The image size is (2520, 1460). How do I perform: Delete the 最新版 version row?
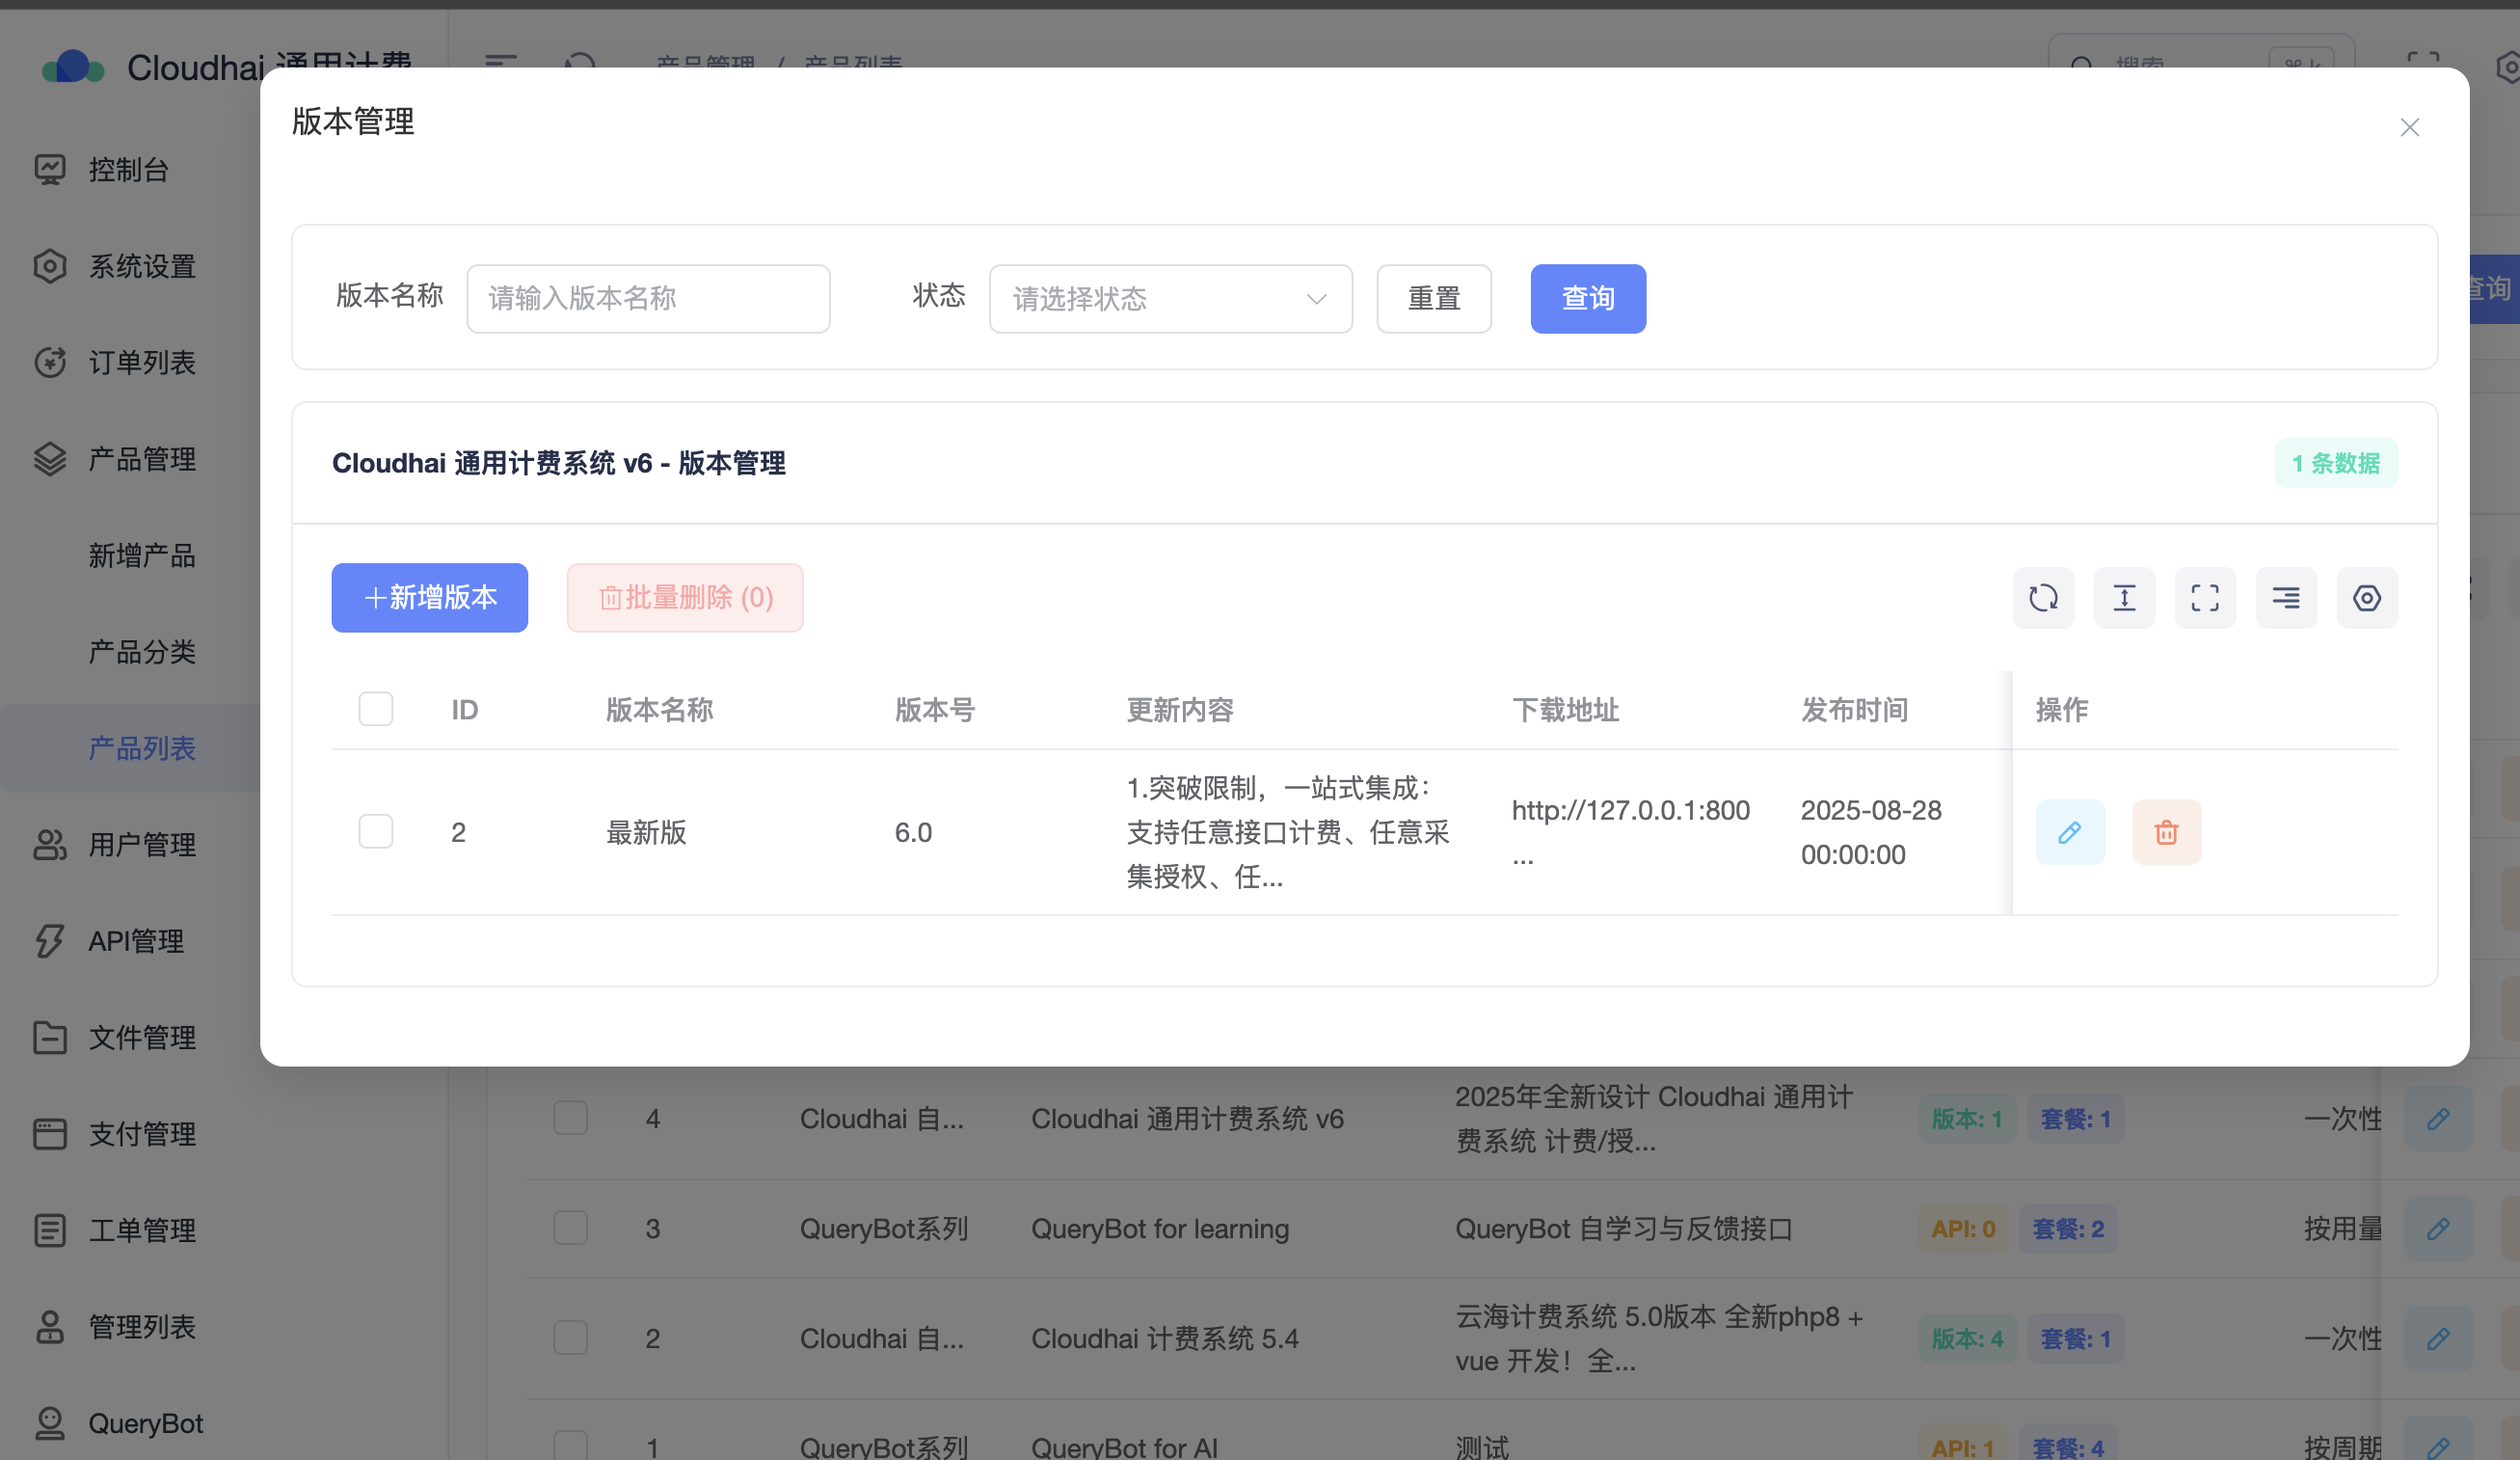tap(2165, 831)
